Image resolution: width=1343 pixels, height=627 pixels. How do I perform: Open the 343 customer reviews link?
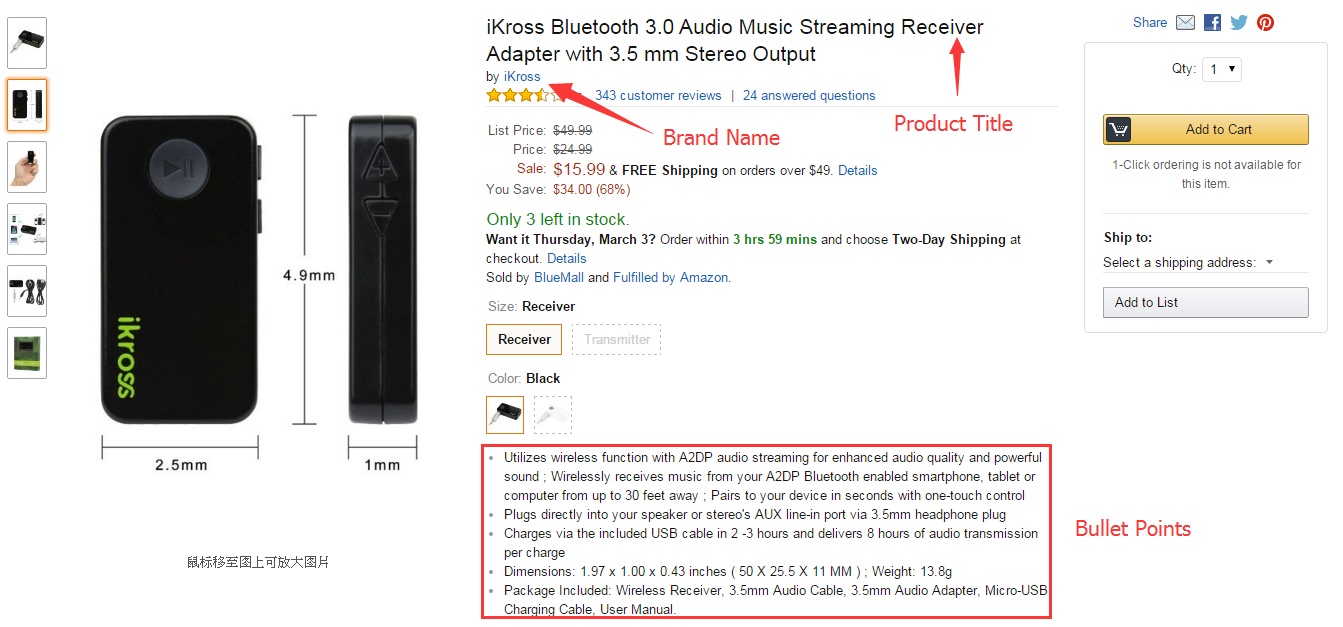[658, 96]
